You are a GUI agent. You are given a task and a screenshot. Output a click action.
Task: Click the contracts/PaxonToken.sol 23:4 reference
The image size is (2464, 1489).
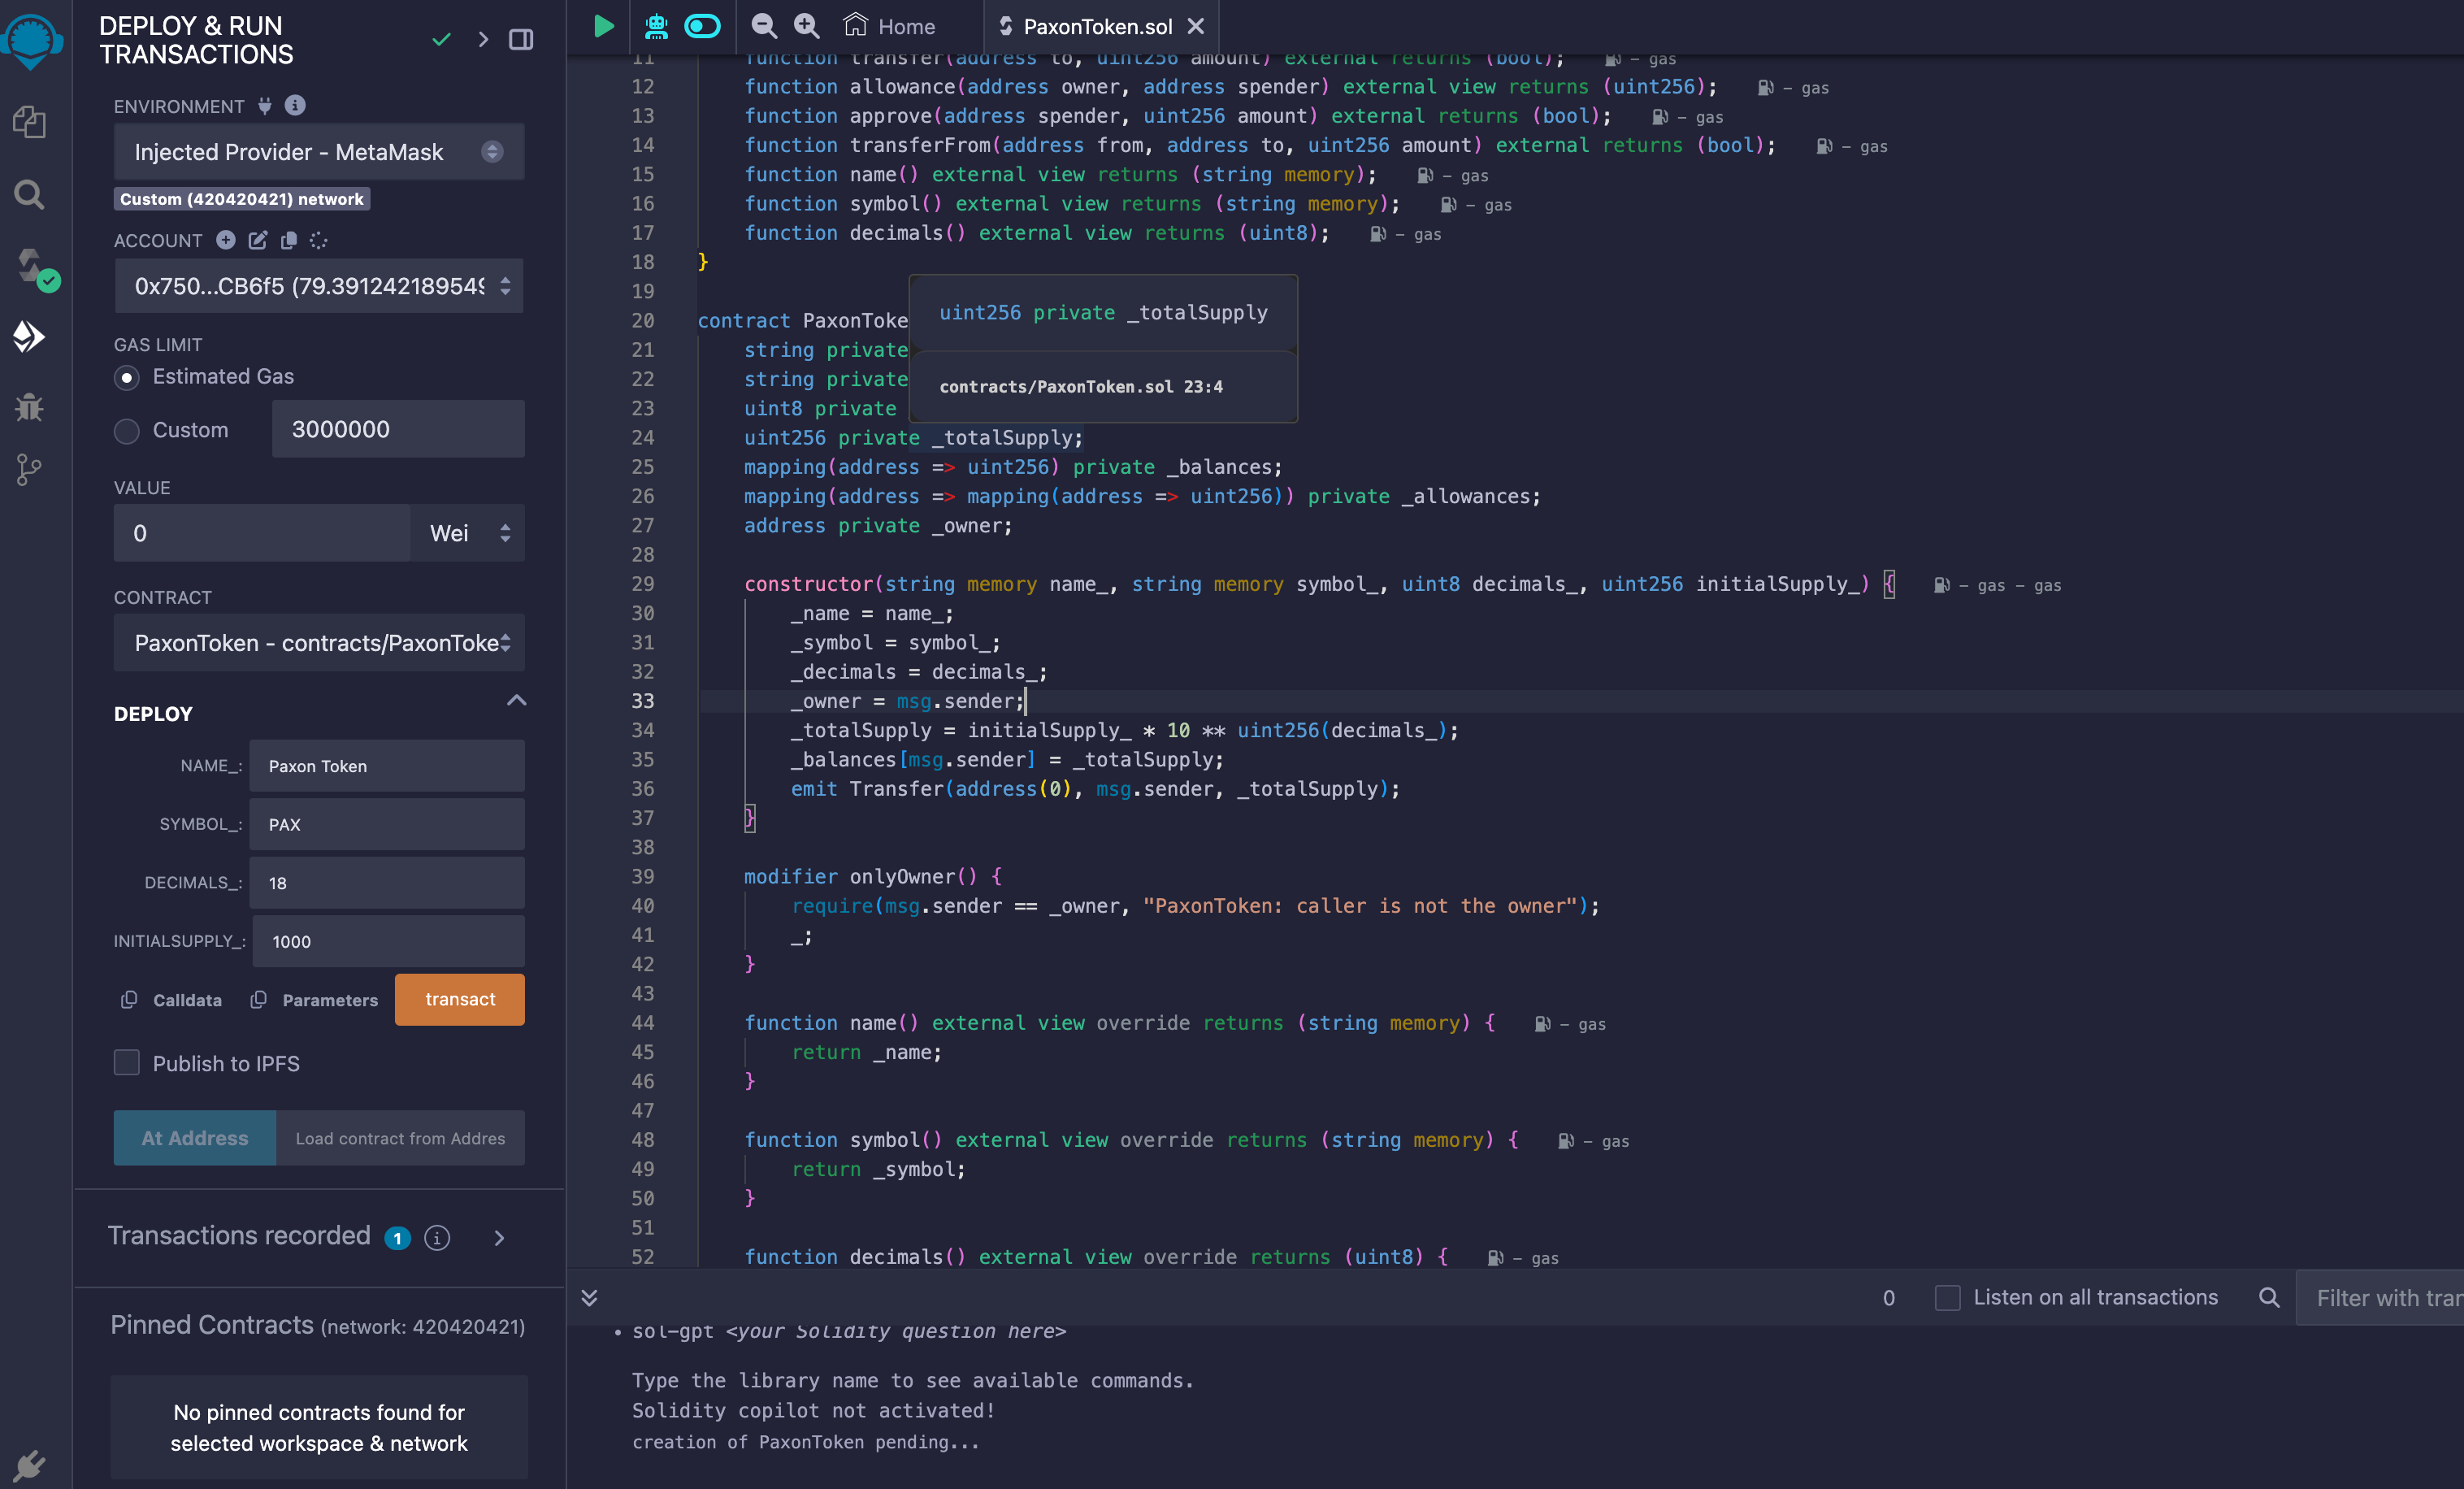point(1081,387)
